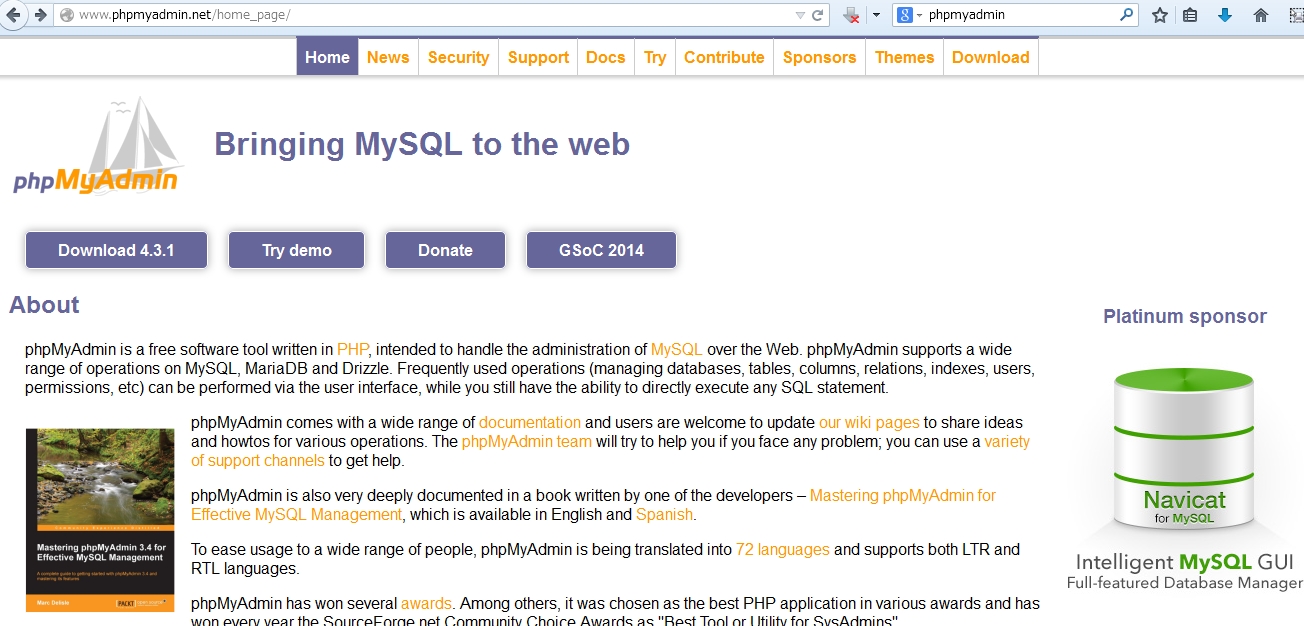Image resolution: width=1304 pixels, height=626 pixels.
Task: Click the Try demo button
Action: 297,250
